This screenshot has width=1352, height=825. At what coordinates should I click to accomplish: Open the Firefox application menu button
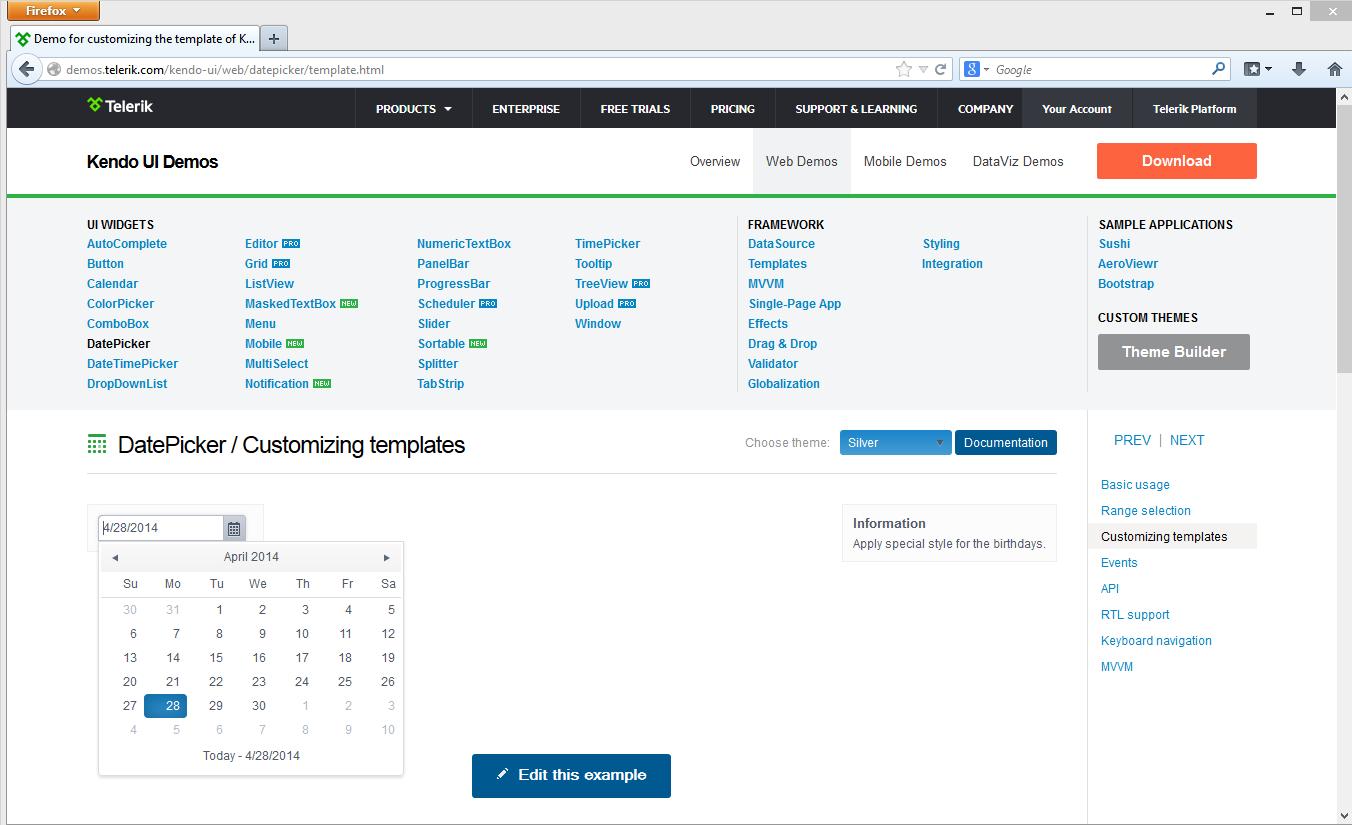(x=53, y=11)
